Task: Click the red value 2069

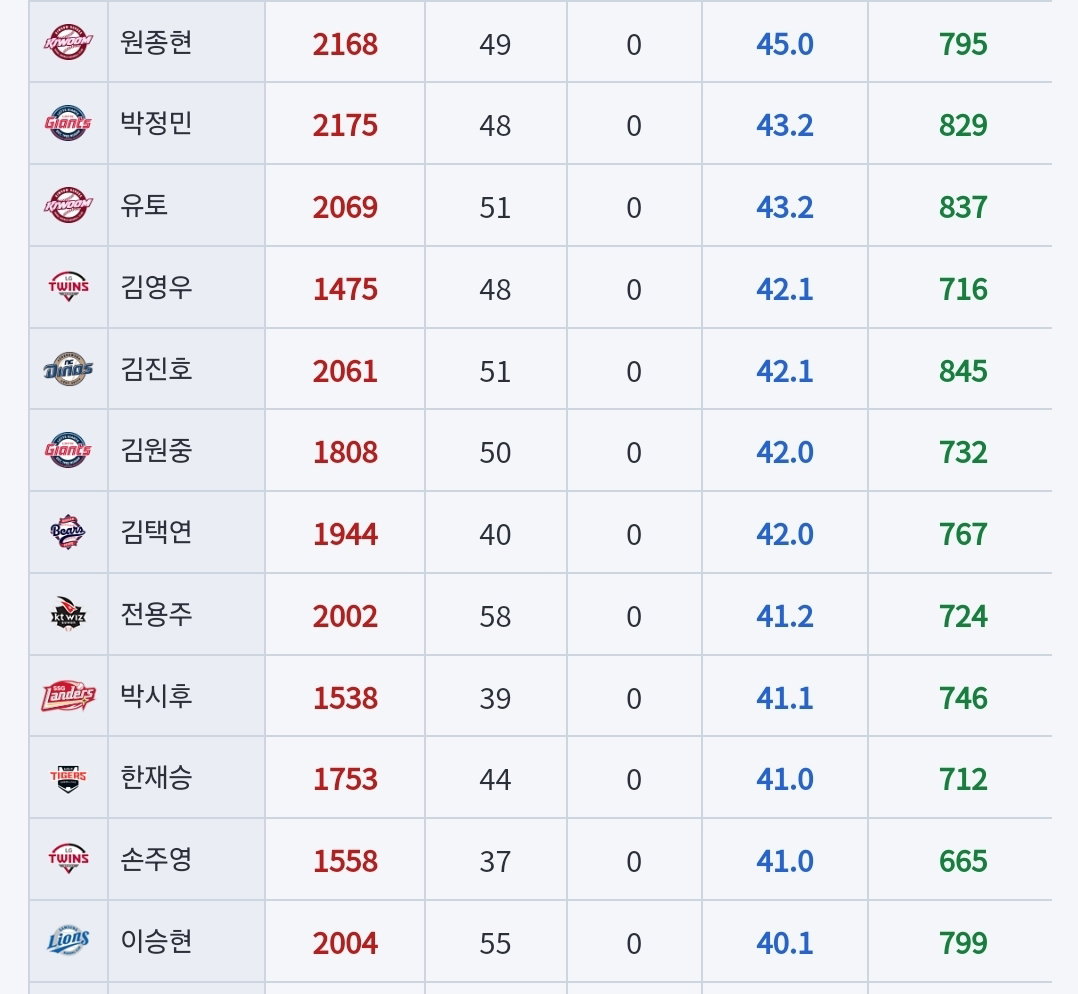Action: (345, 208)
